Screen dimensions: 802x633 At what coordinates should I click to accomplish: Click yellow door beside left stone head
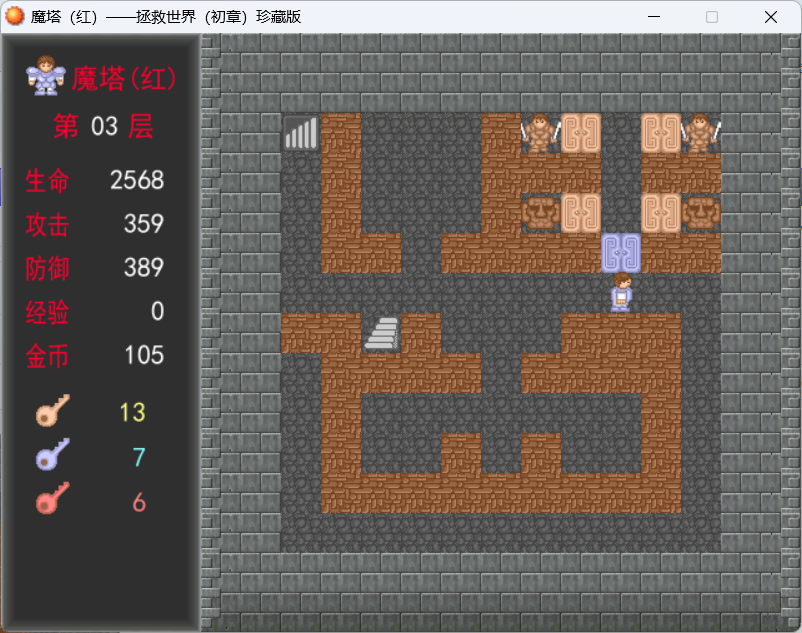pyautogui.click(x=581, y=213)
